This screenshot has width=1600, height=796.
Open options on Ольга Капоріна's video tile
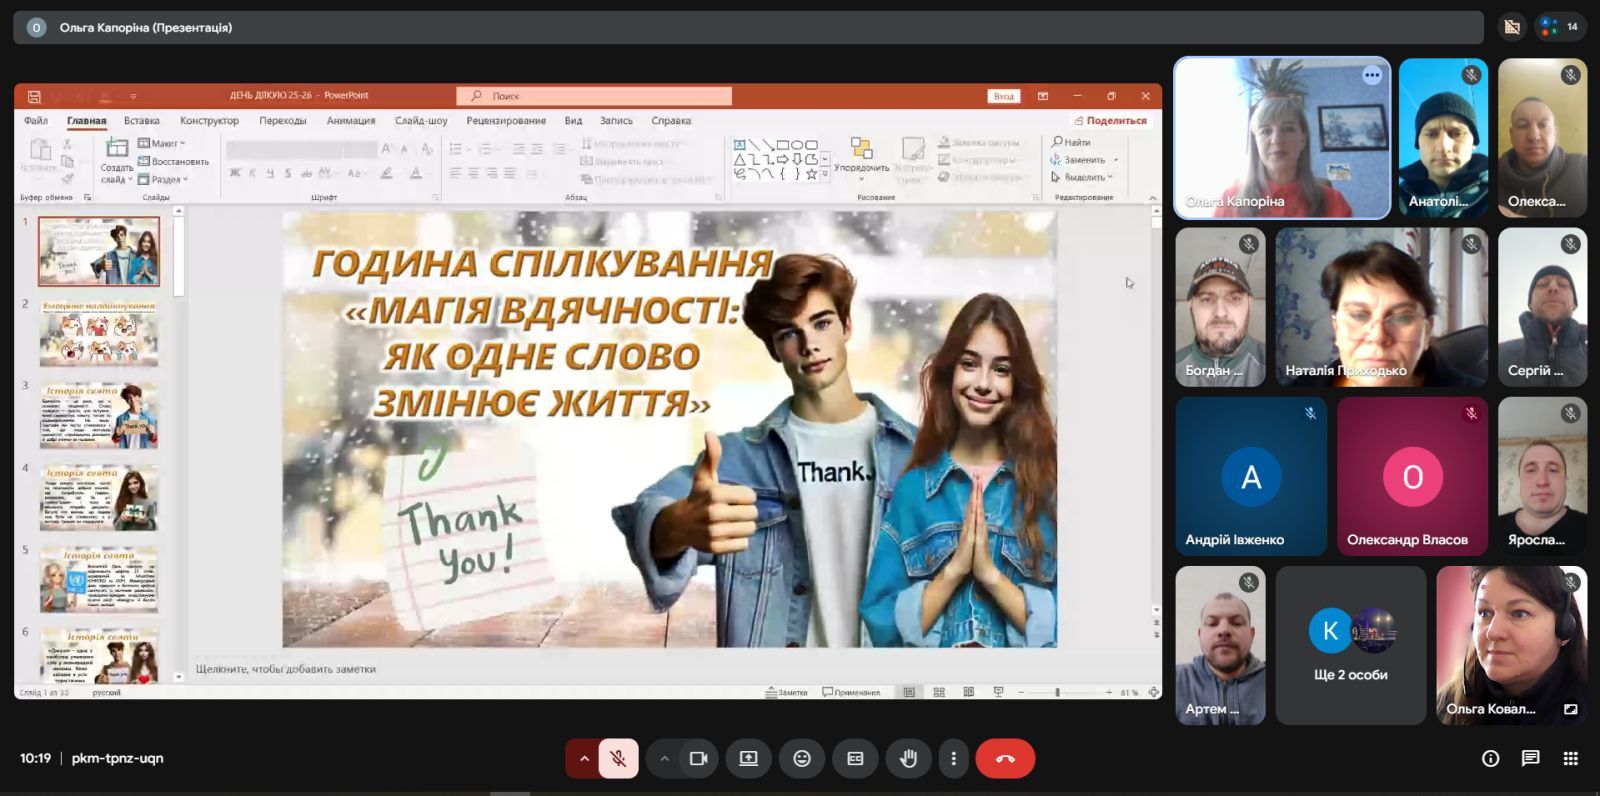(x=1372, y=75)
